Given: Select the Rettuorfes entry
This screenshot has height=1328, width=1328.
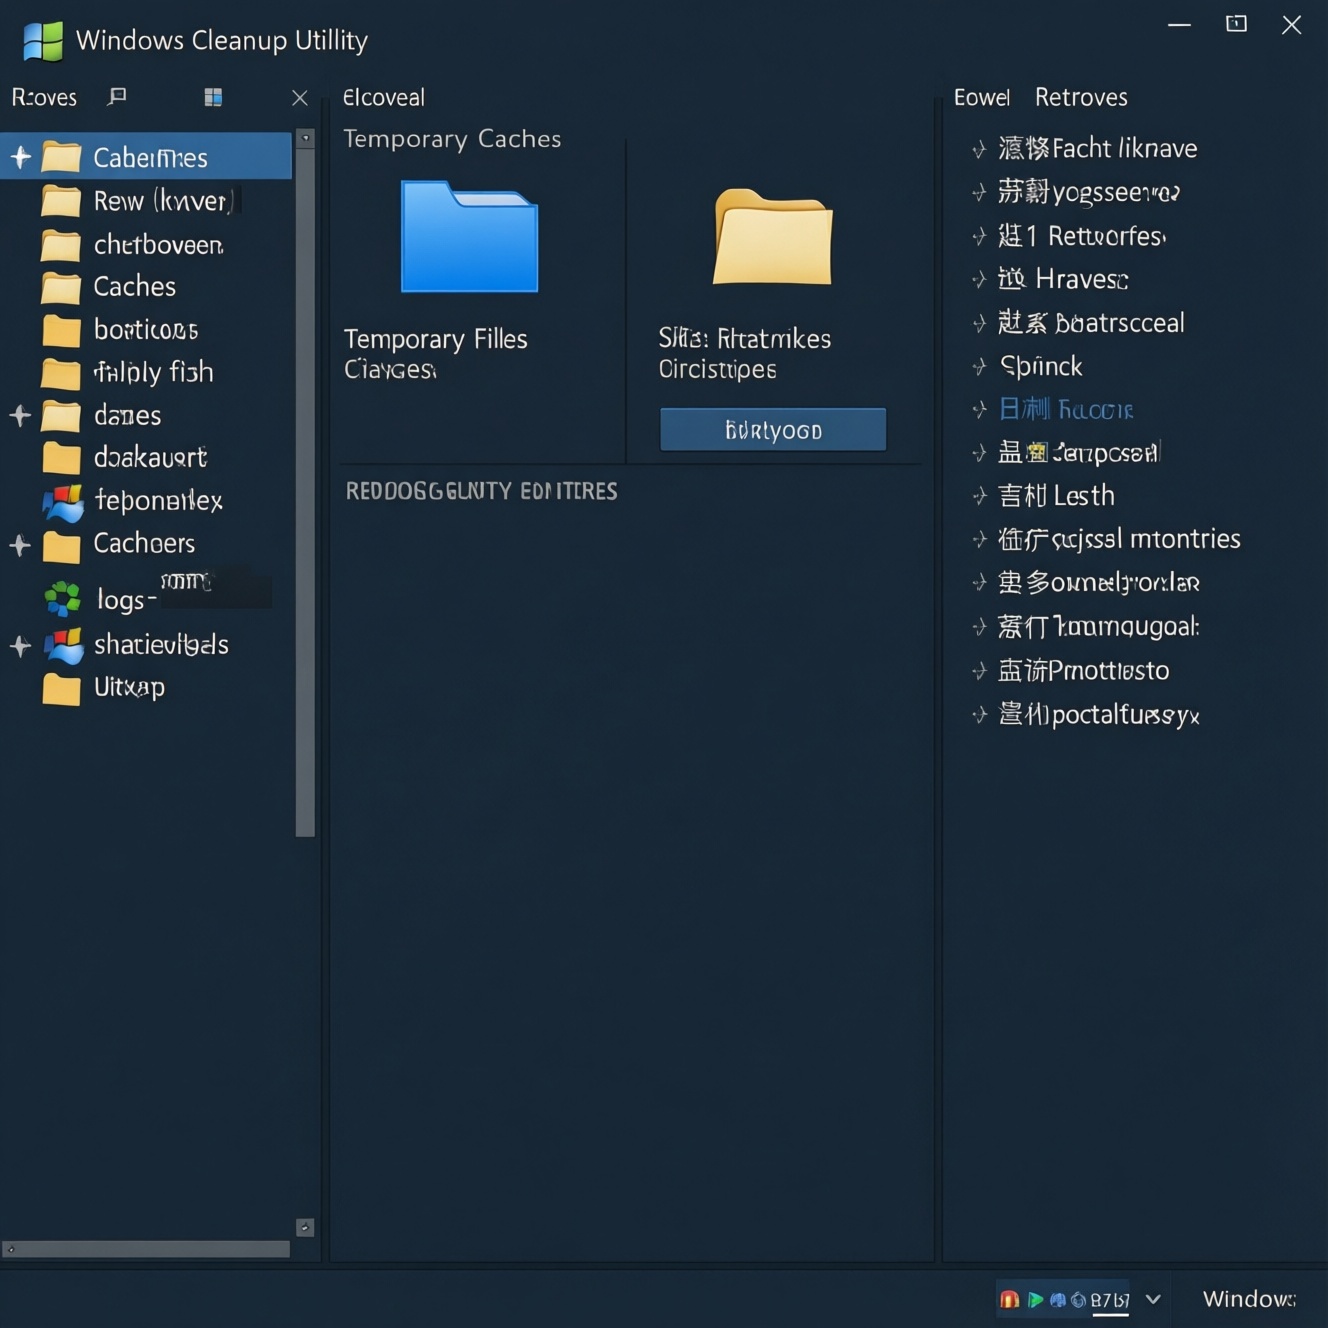Looking at the screenshot, I should [1082, 236].
